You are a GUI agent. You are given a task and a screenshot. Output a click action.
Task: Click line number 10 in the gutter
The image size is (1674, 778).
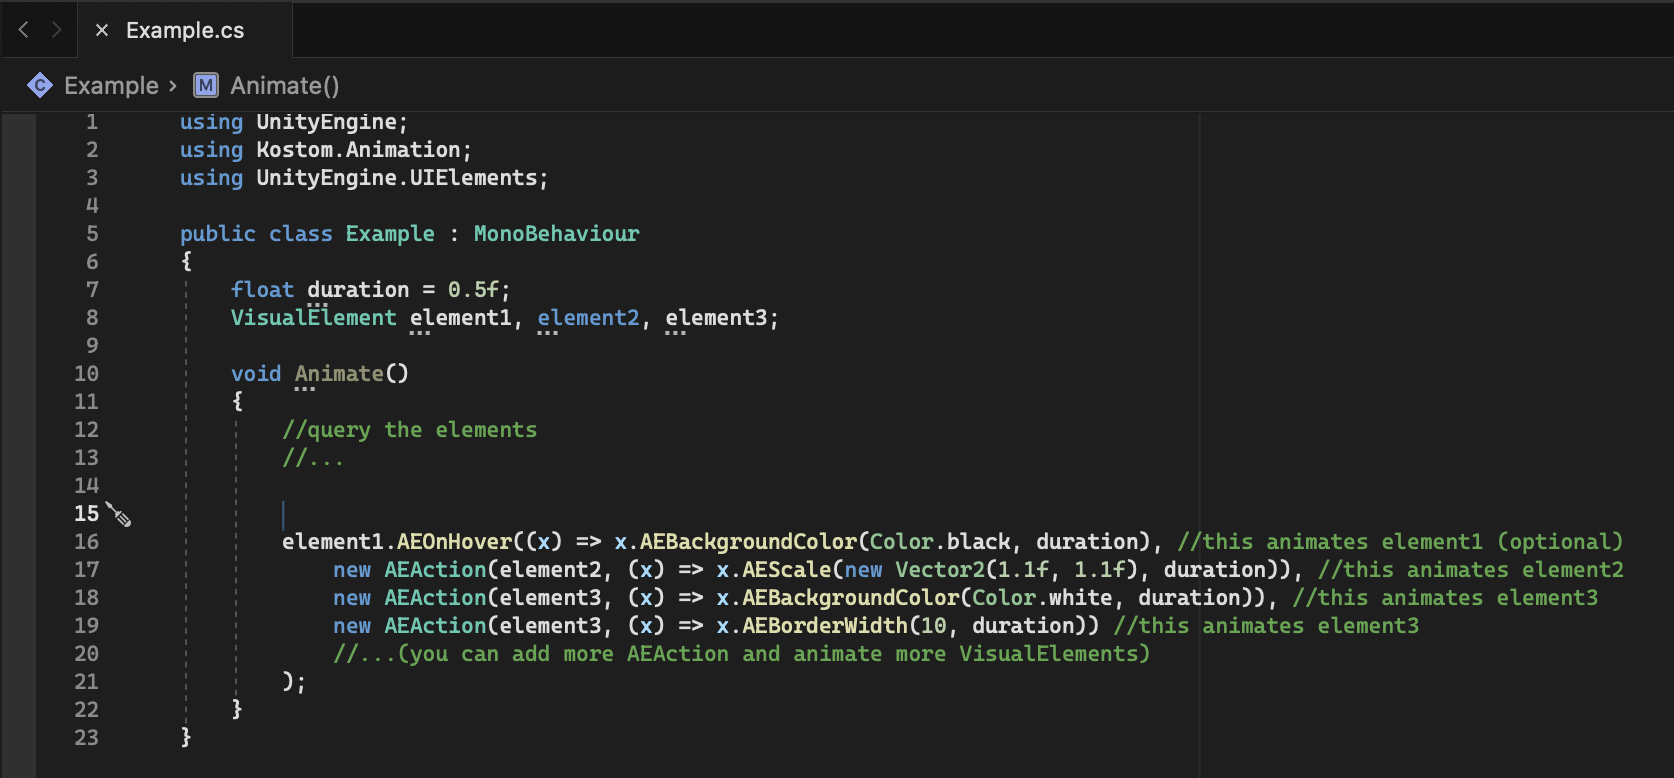pyautogui.click(x=87, y=373)
